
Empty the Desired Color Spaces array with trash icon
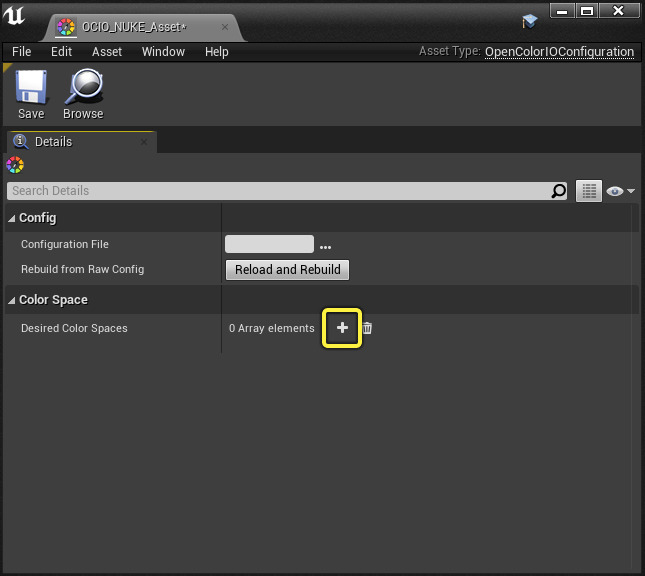click(x=367, y=328)
